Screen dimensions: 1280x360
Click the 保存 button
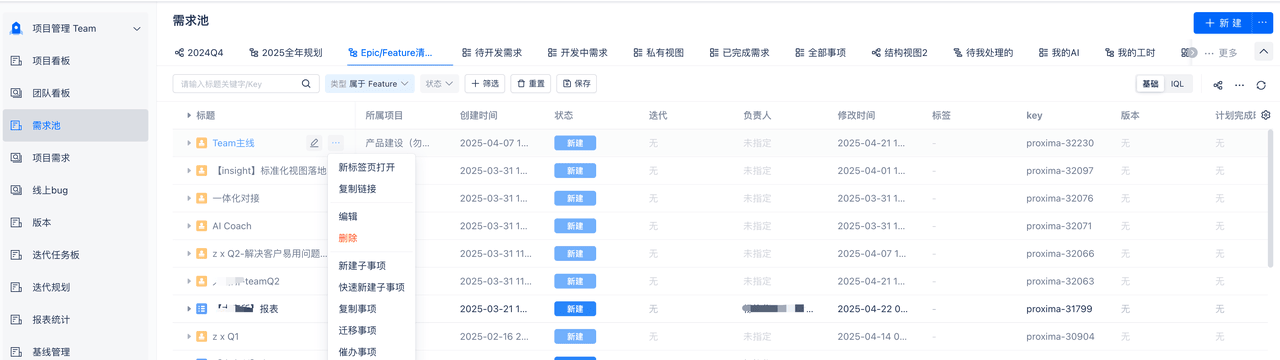click(575, 84)
